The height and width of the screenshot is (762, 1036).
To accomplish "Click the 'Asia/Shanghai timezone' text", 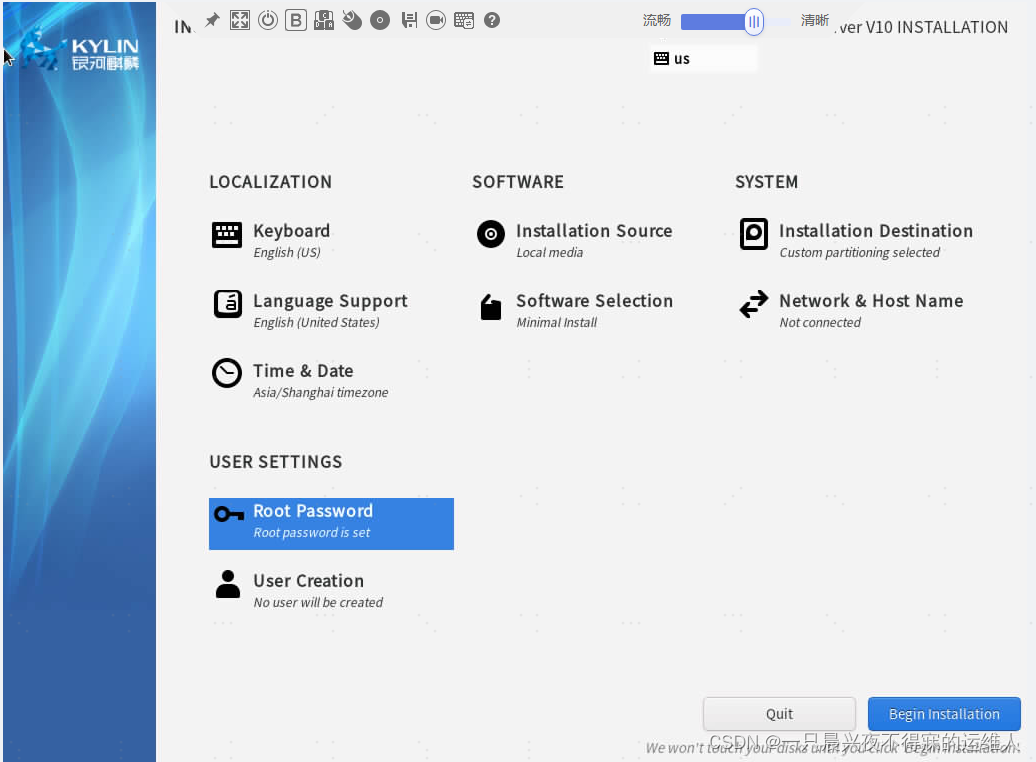I will click(320, 393).
